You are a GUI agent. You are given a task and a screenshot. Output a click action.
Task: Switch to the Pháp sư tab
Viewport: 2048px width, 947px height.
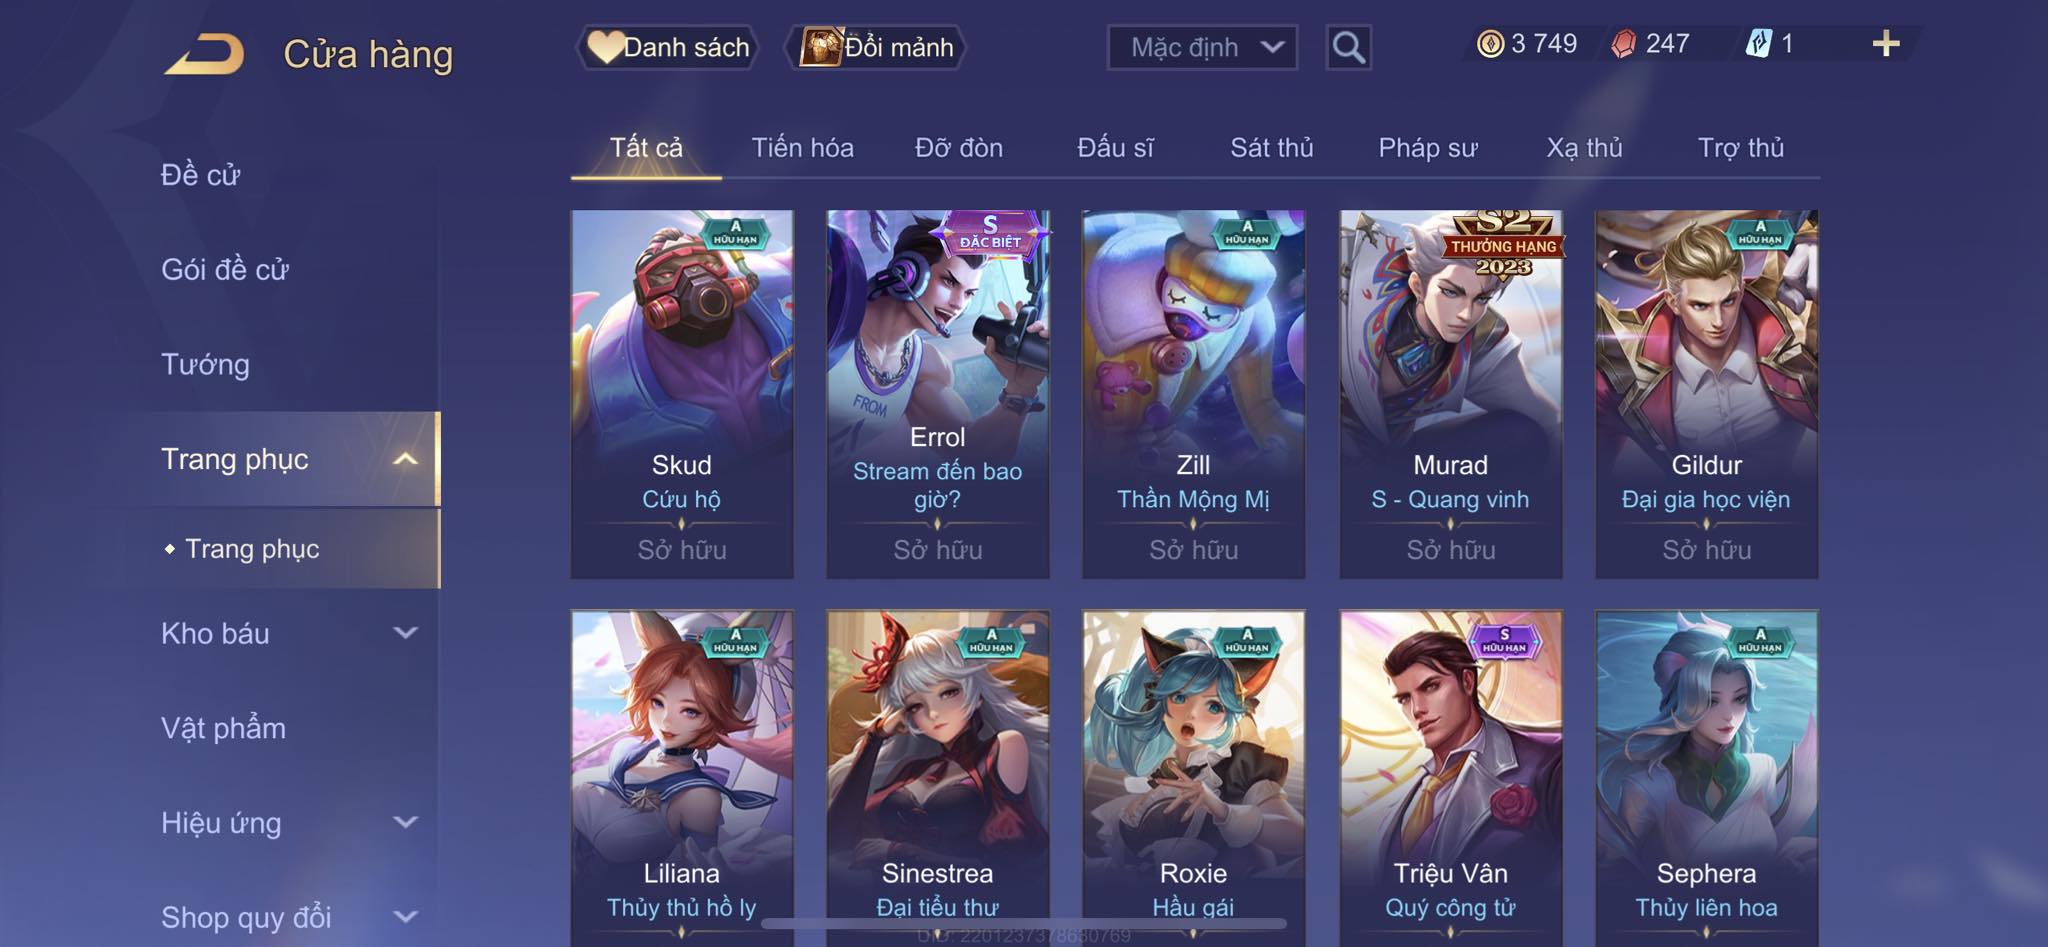(x=1427, y=148)
